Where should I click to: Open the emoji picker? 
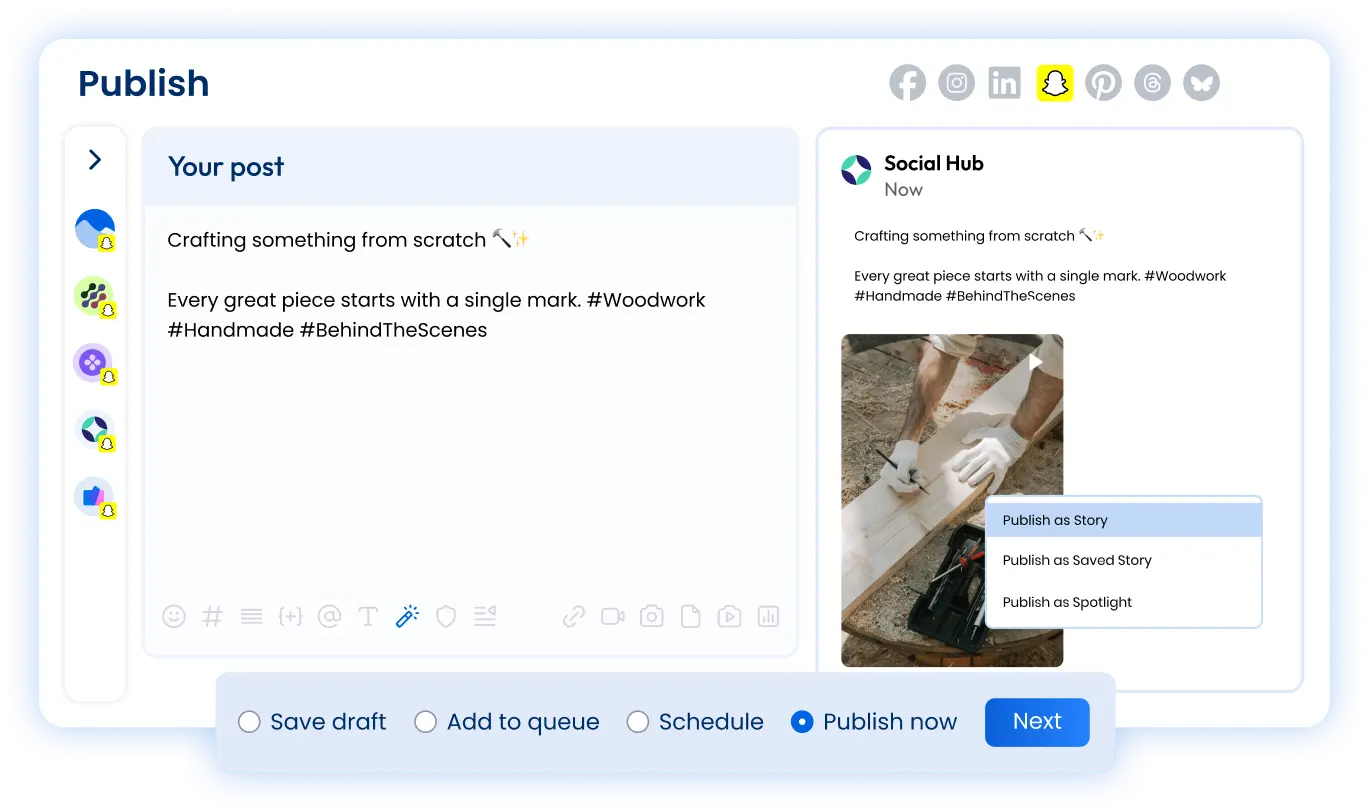[x=173, y=616]
